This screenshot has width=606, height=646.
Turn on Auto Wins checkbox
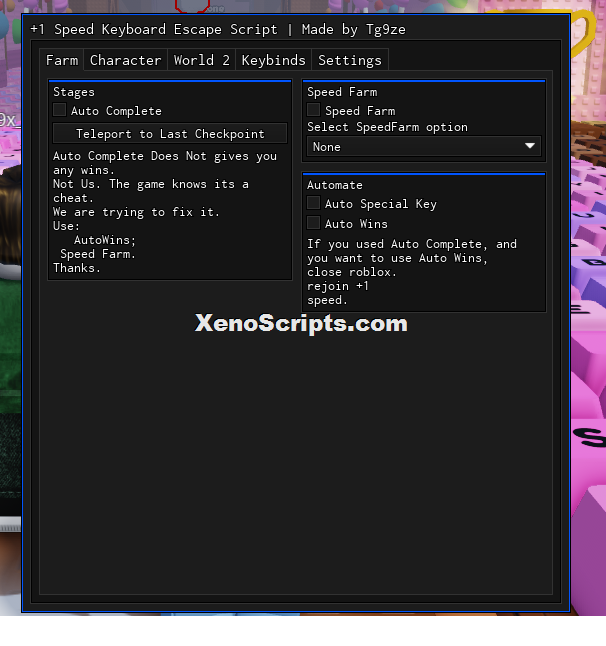tap(314, 223)
